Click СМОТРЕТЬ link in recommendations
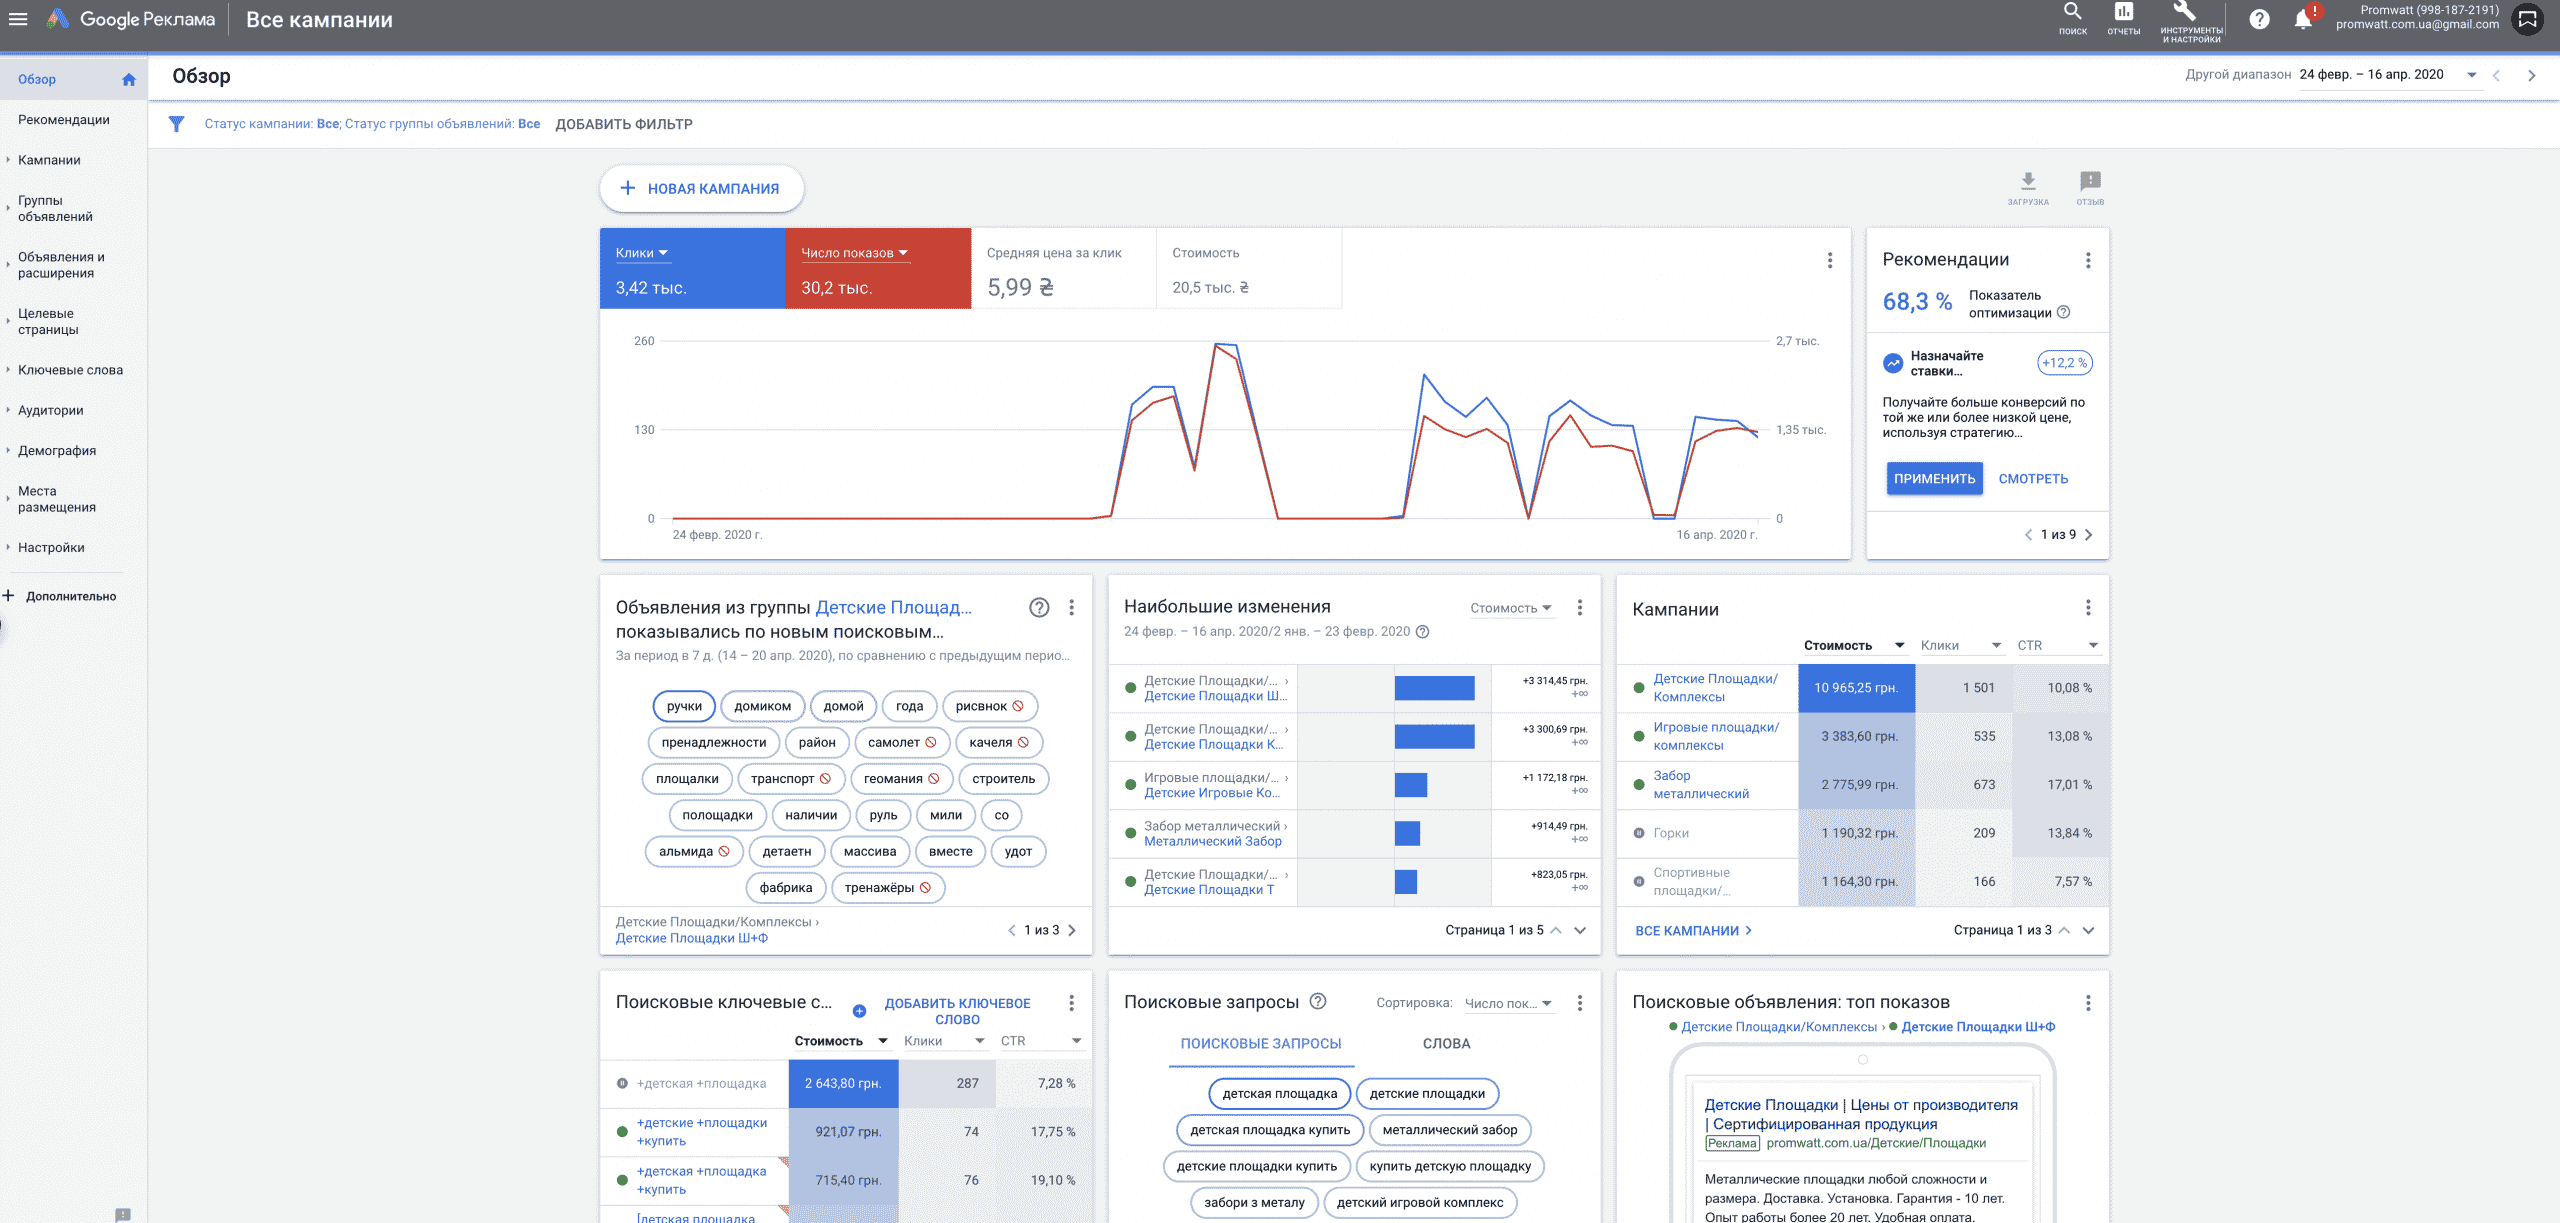 point(2033,478)
